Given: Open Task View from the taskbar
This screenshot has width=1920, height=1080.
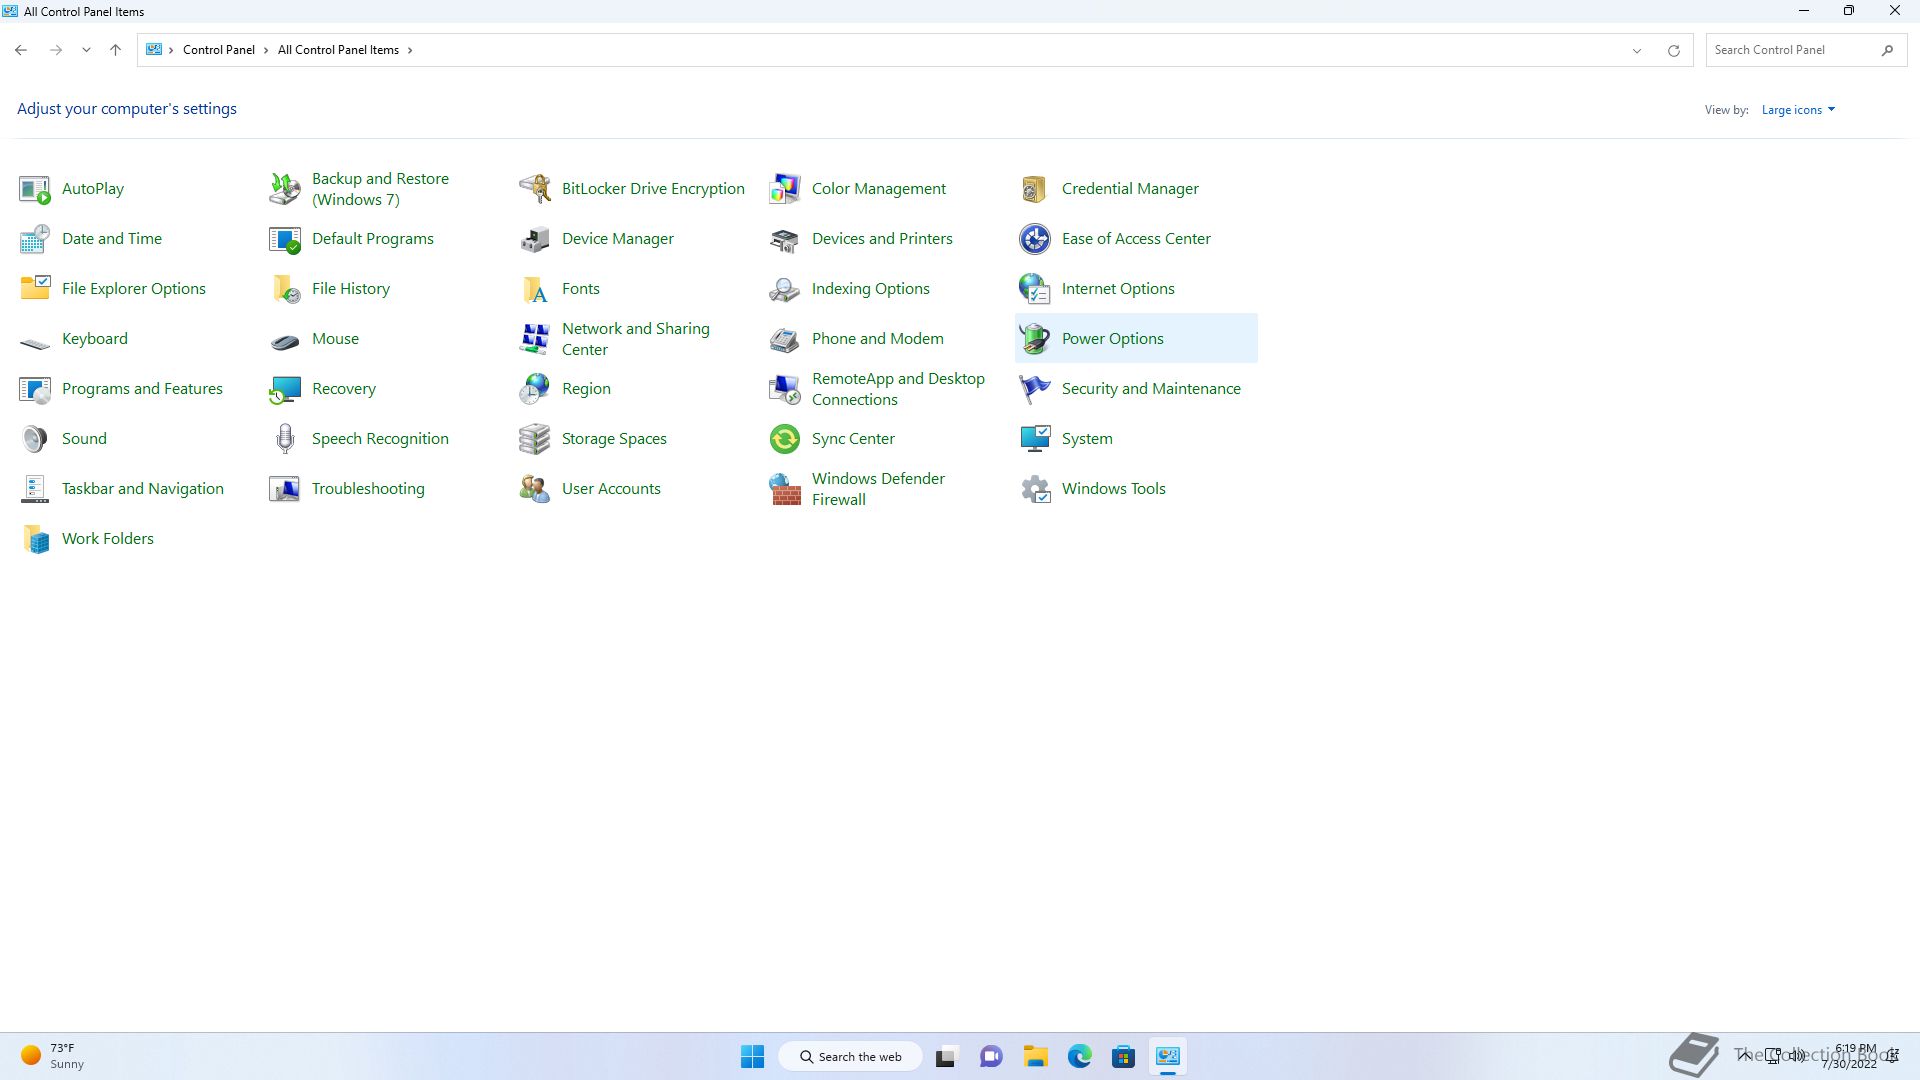Looking at the screenshot, I should point(947,1056).
